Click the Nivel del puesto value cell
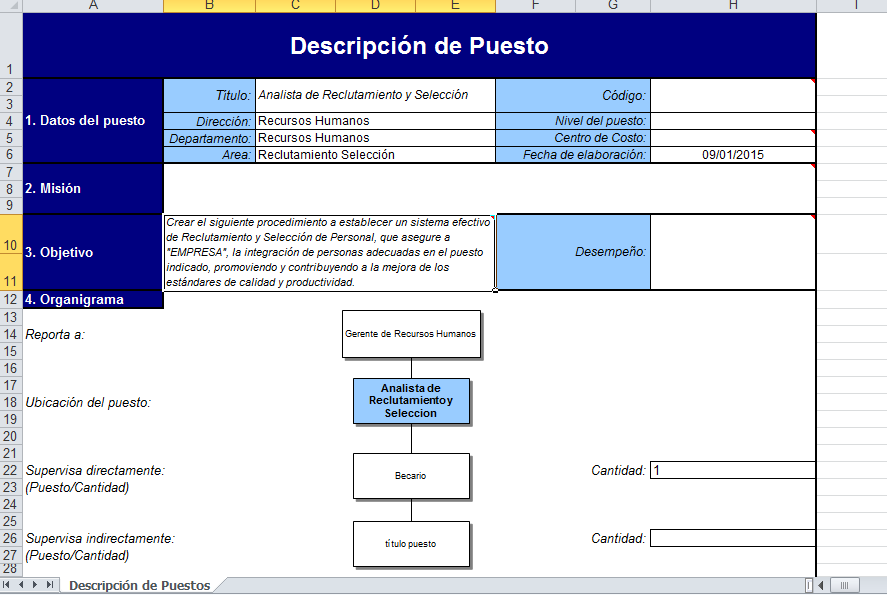888x596 pixels. 733,121
